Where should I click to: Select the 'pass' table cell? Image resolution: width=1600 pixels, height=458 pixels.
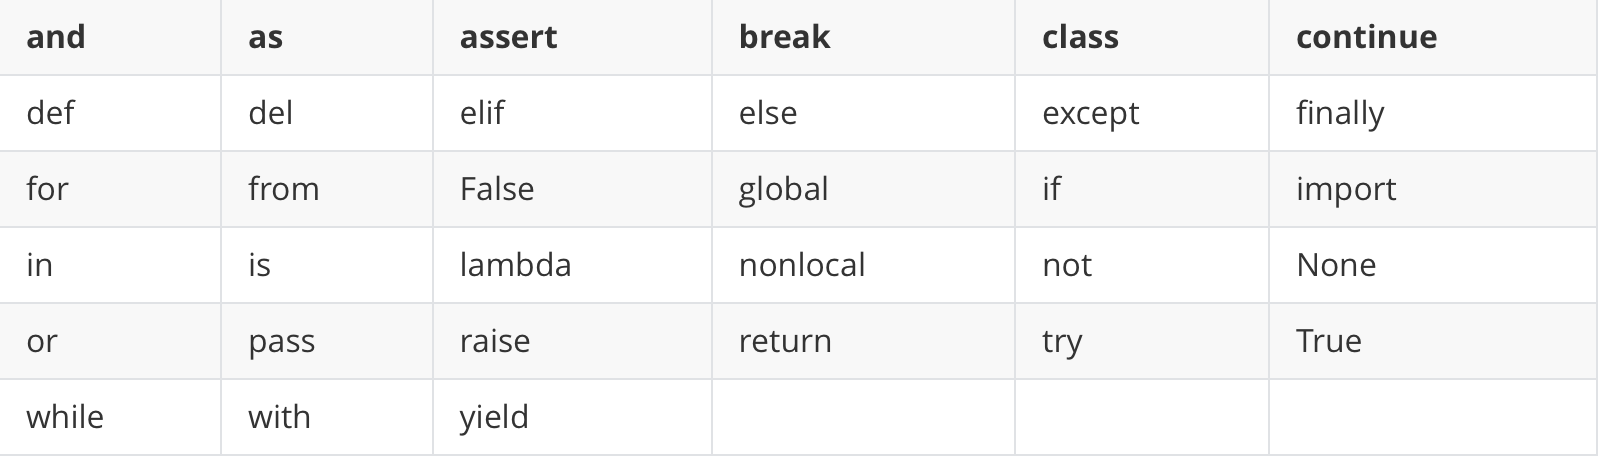click(327, 341)
